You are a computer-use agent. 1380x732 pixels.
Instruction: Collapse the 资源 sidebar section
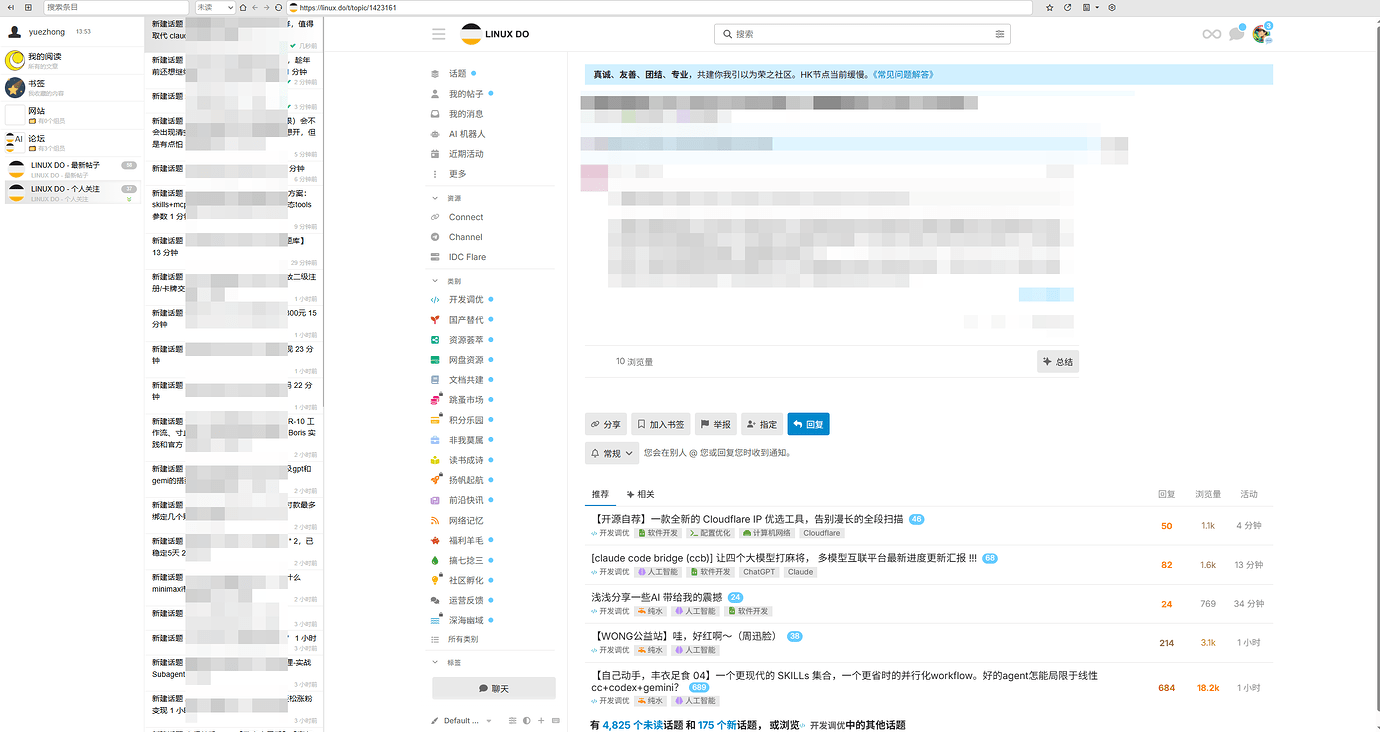(x=435, y=198)
